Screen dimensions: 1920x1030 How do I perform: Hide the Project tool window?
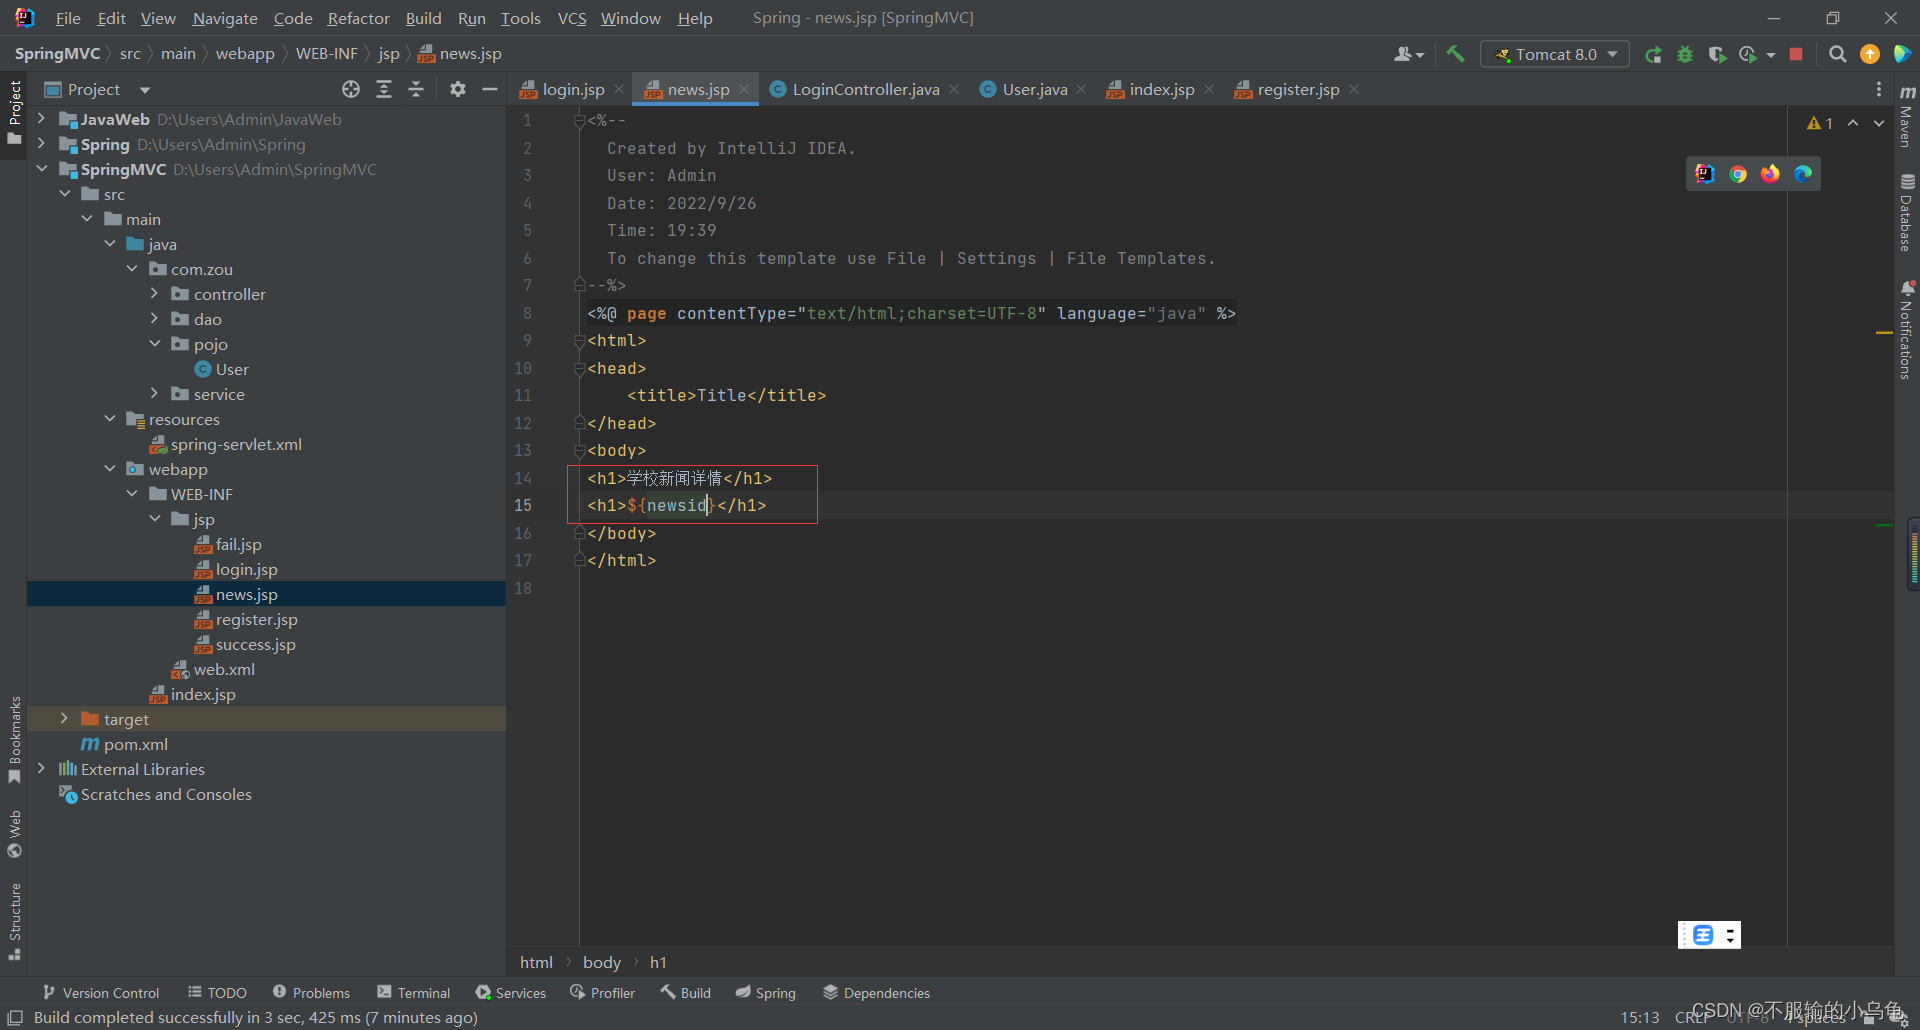pyautogui.click(x=490, y=89)
